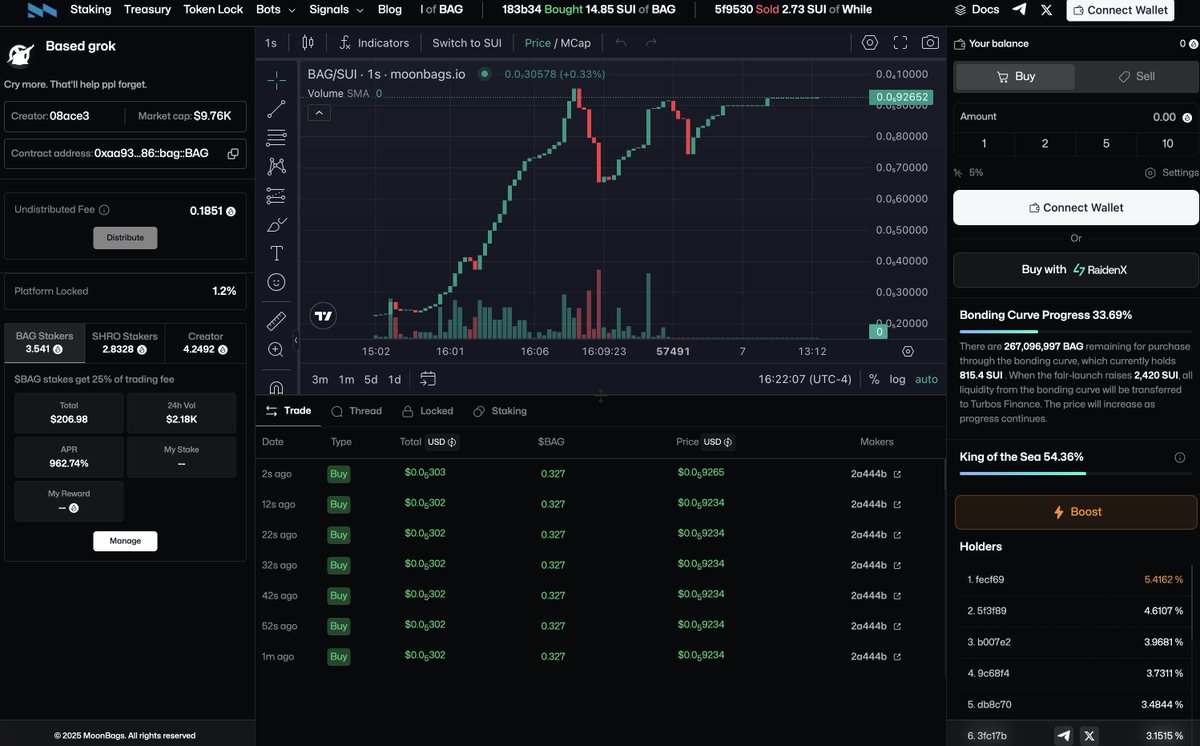Collapse the left drawing toolbar

(296, 341)
